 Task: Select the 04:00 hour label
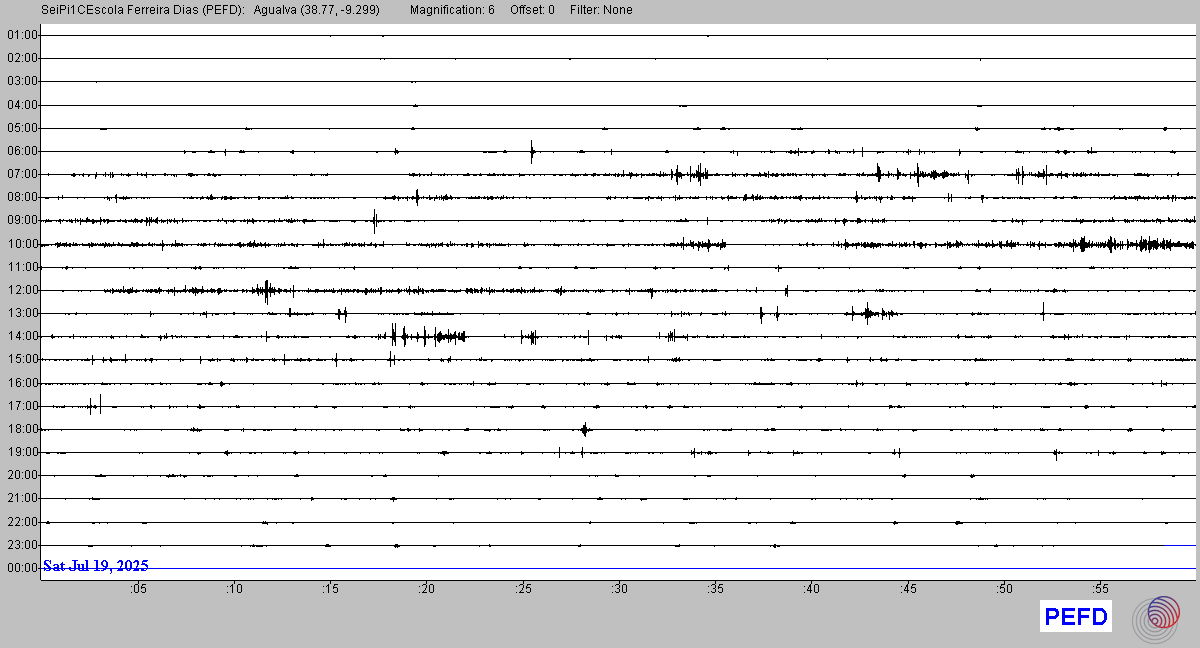click(22, 104)
